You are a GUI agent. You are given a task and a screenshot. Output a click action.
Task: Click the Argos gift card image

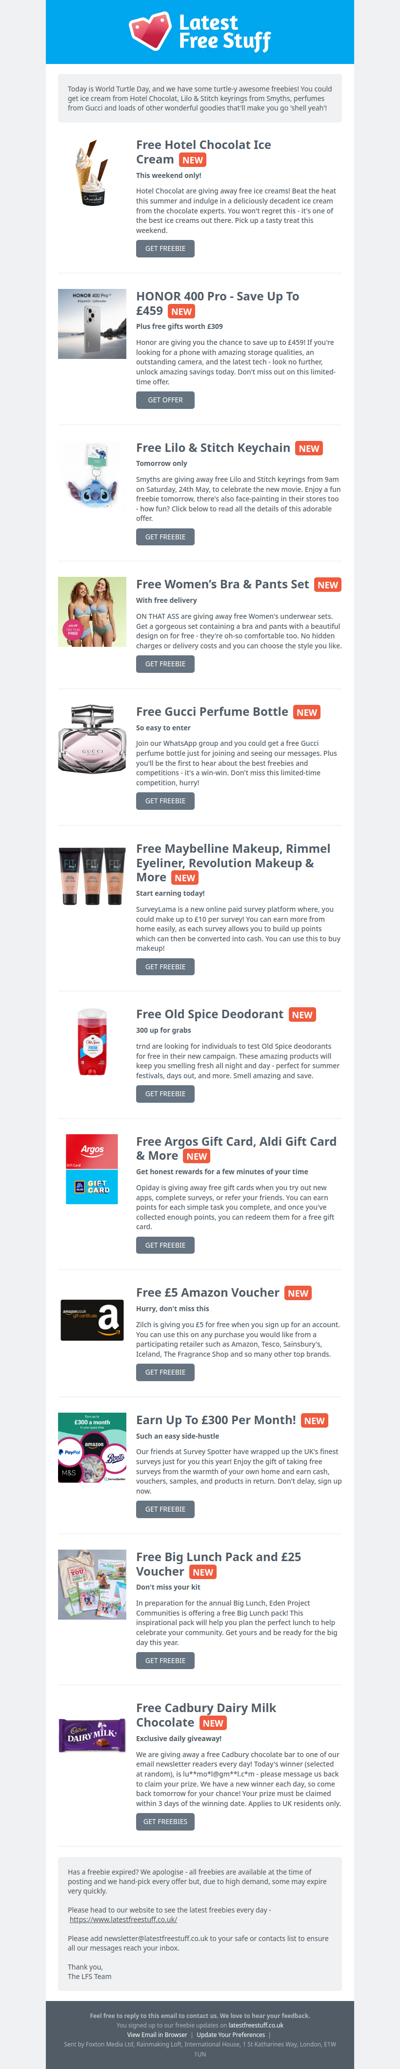(92, 1169)
